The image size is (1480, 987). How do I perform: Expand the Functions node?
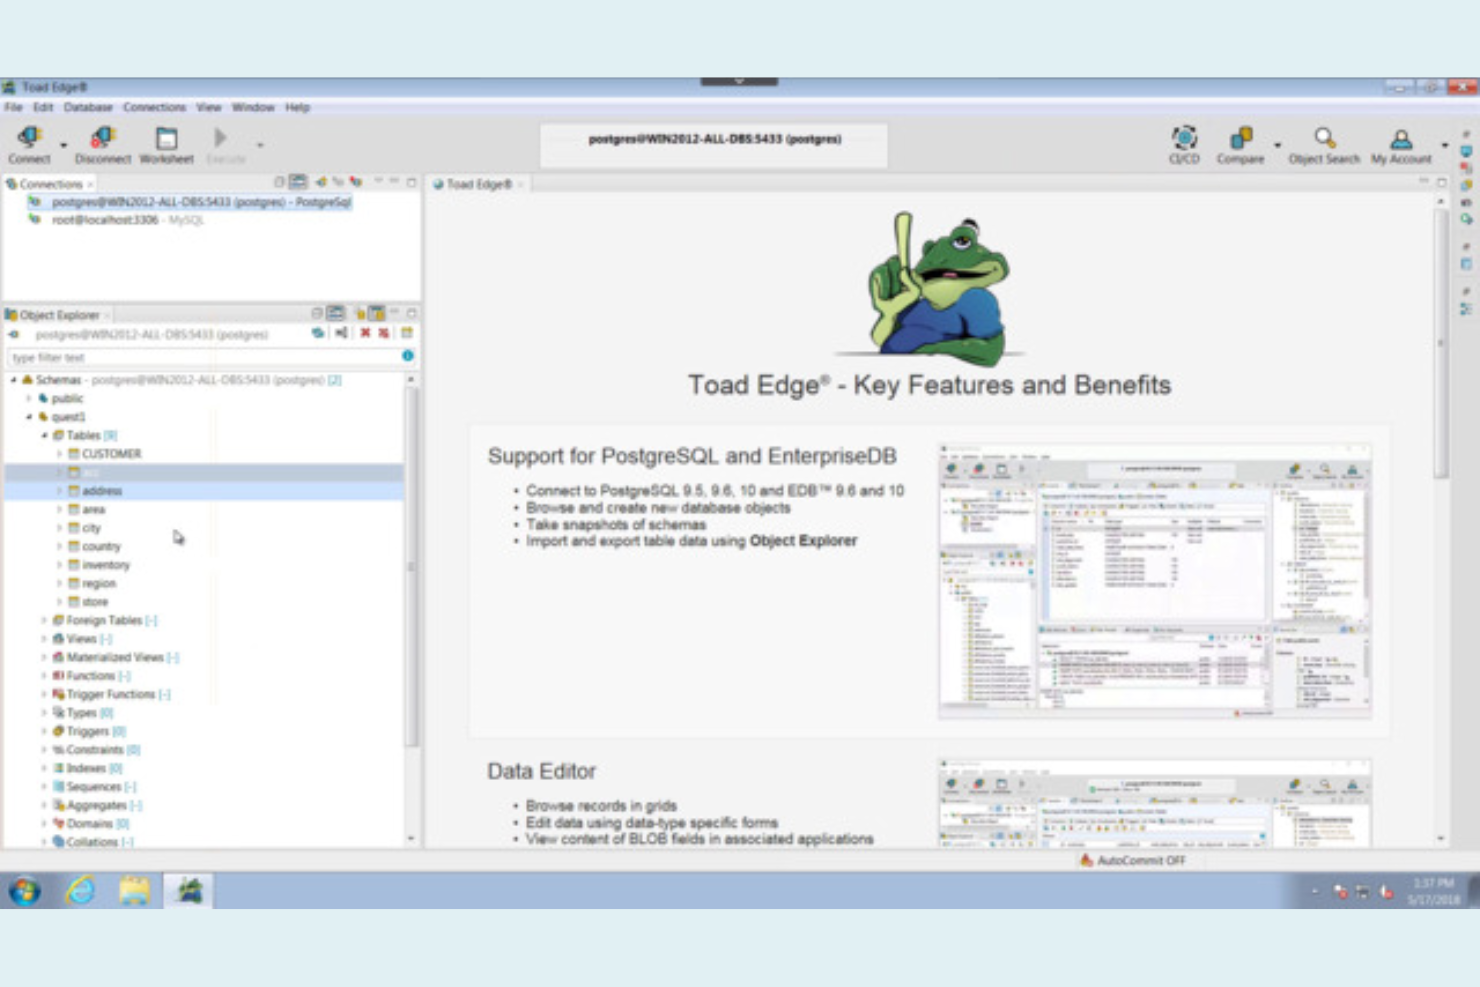point(44,675)
